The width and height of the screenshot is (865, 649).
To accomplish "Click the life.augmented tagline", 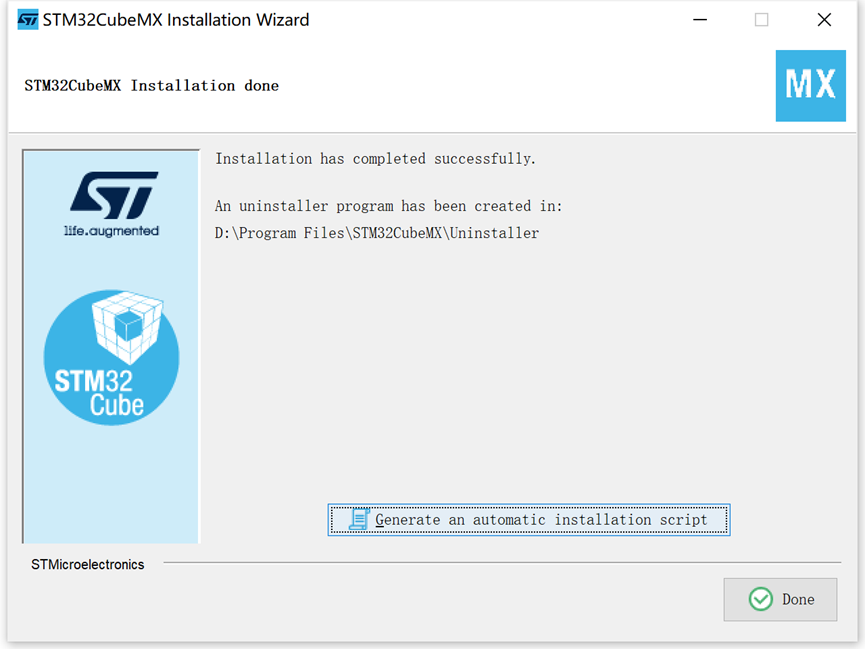I will point(111,231).
